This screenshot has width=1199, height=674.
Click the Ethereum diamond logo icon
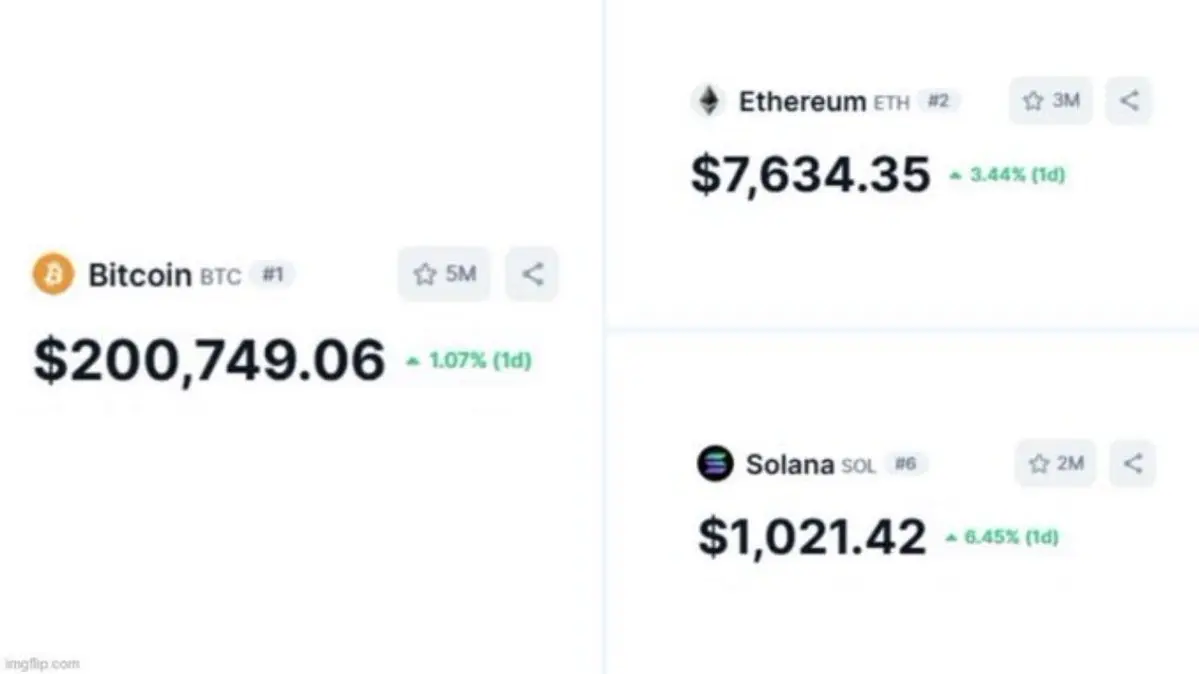[x=708, y=101]
